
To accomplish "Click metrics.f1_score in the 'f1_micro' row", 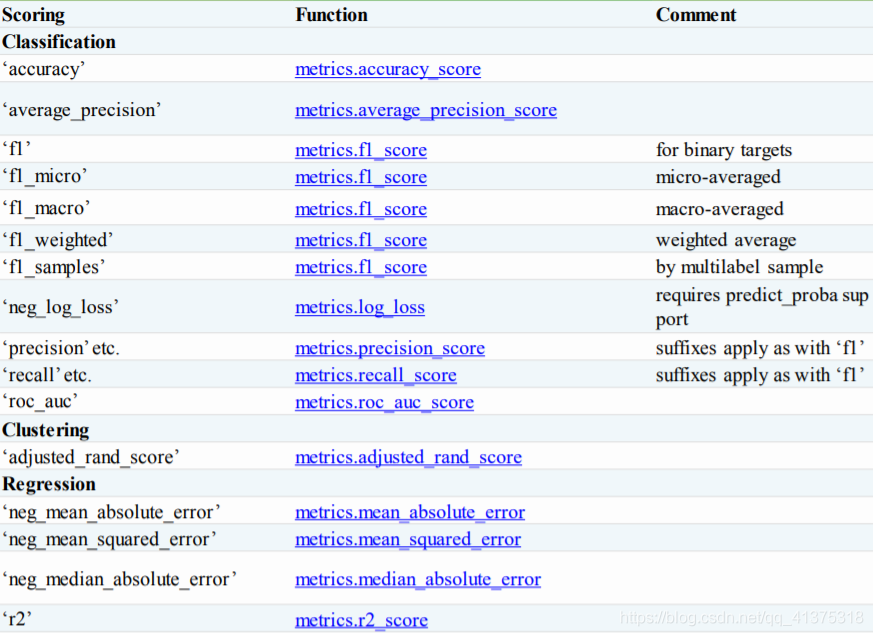I will (x=361, y=178).
